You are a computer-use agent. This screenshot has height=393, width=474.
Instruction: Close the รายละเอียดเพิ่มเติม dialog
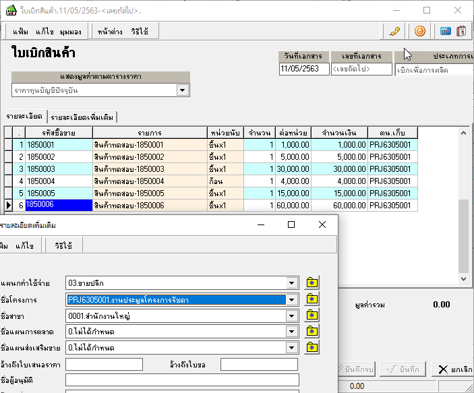coord(322,225)
